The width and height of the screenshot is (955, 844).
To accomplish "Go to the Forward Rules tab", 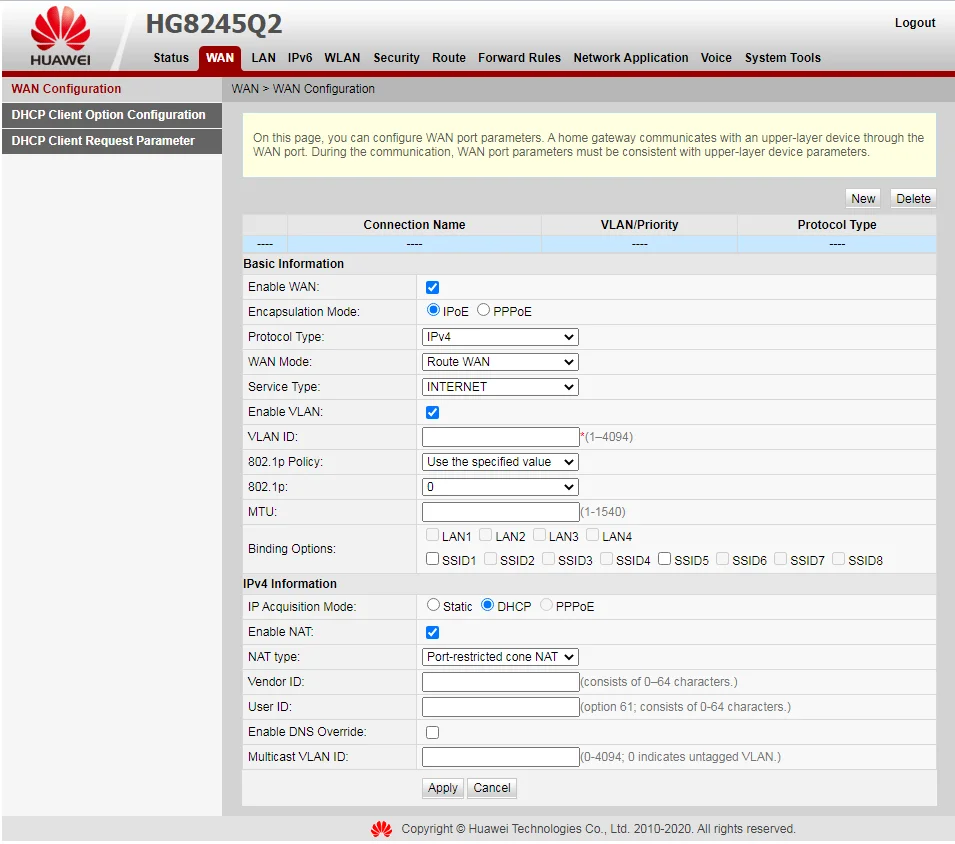I will [x=519, y=58].
